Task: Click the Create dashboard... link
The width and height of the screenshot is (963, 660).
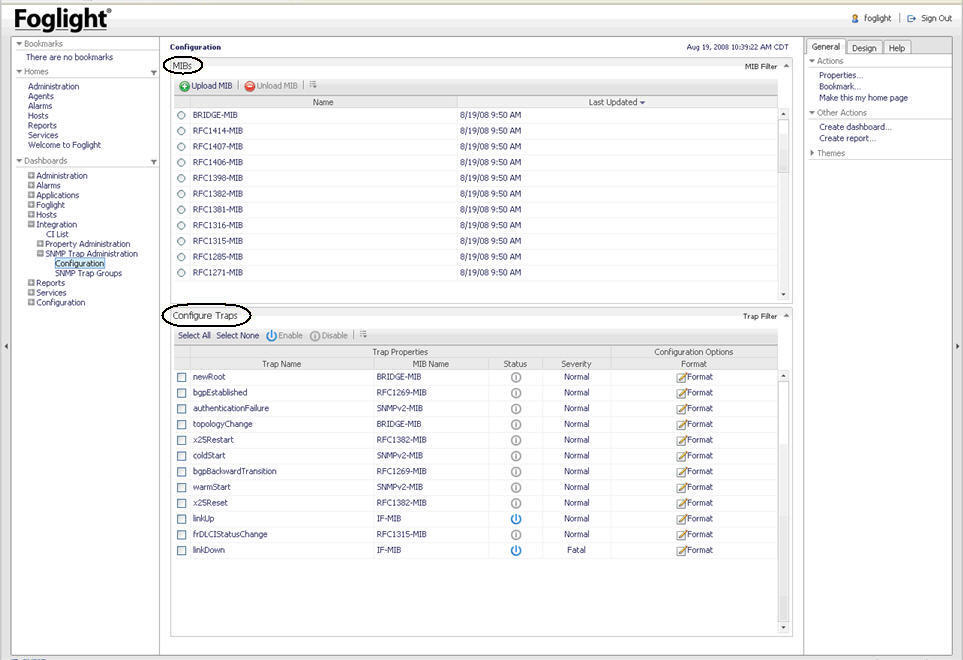Action: pos(855,127)
